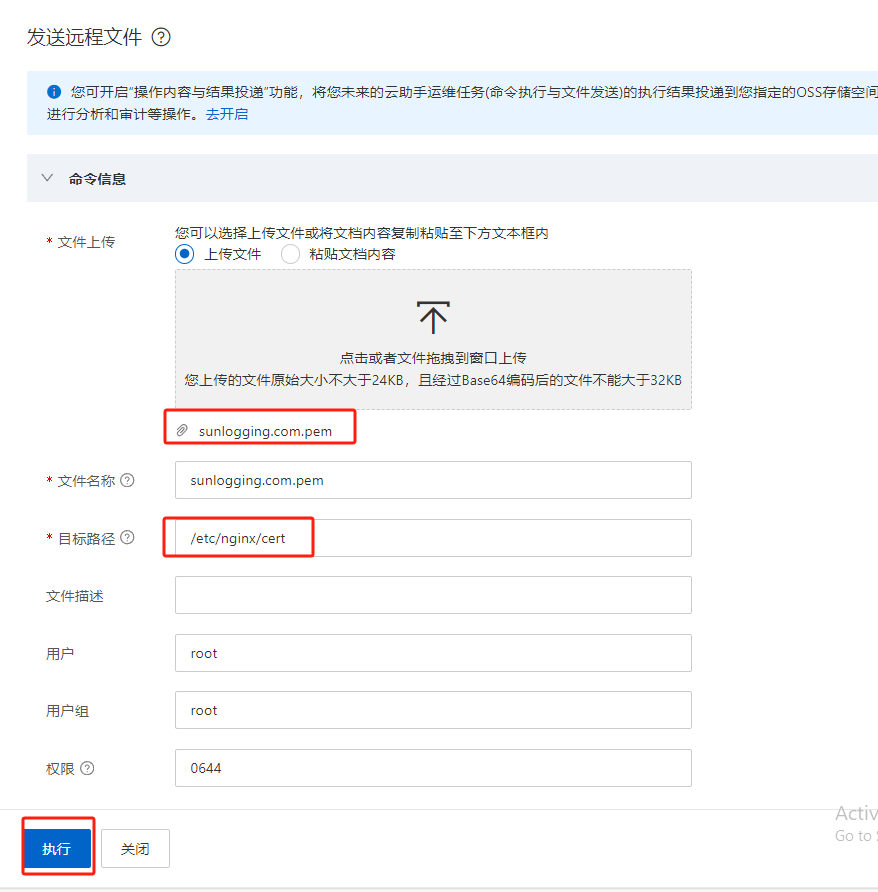Click help icon beside 目标路径 label
878x892 pixels.
click(x=127, y=538)
